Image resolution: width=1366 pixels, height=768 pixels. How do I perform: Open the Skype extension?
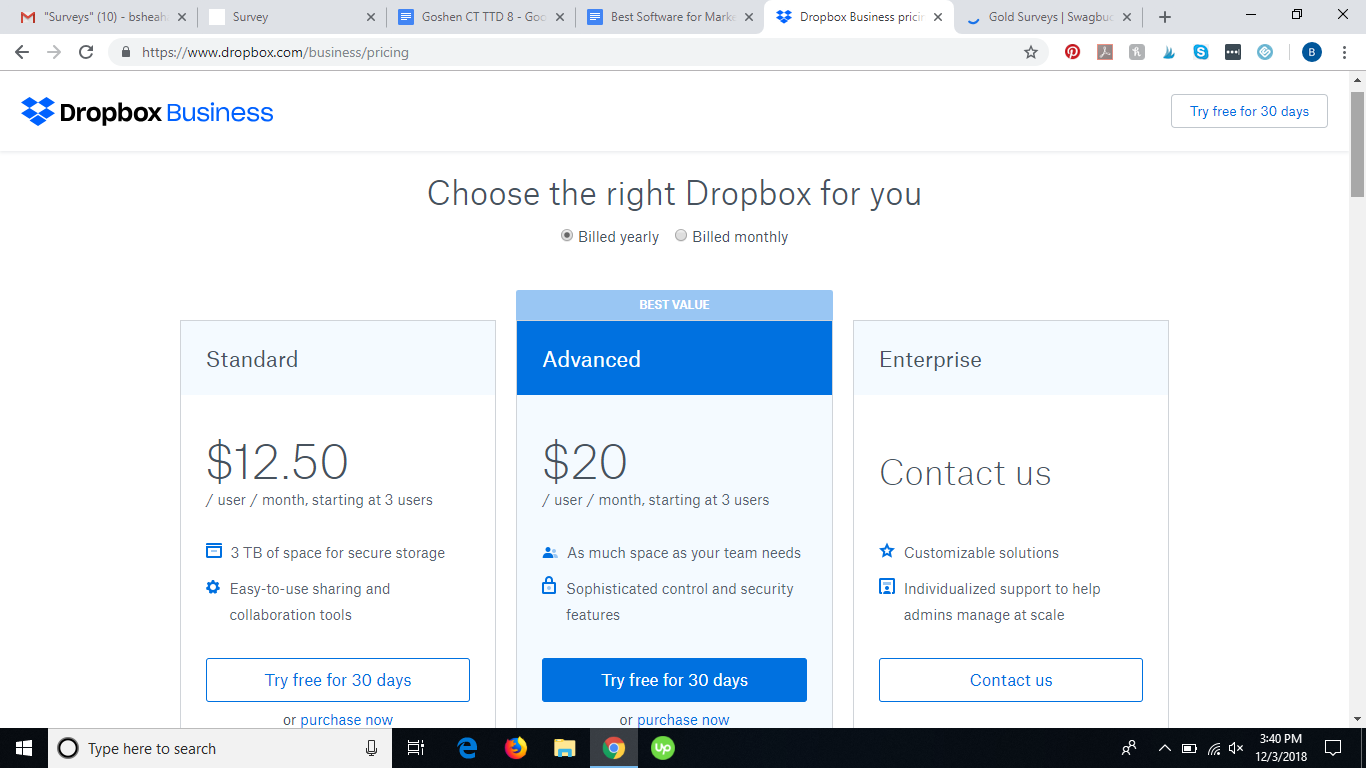(1201, 52)
